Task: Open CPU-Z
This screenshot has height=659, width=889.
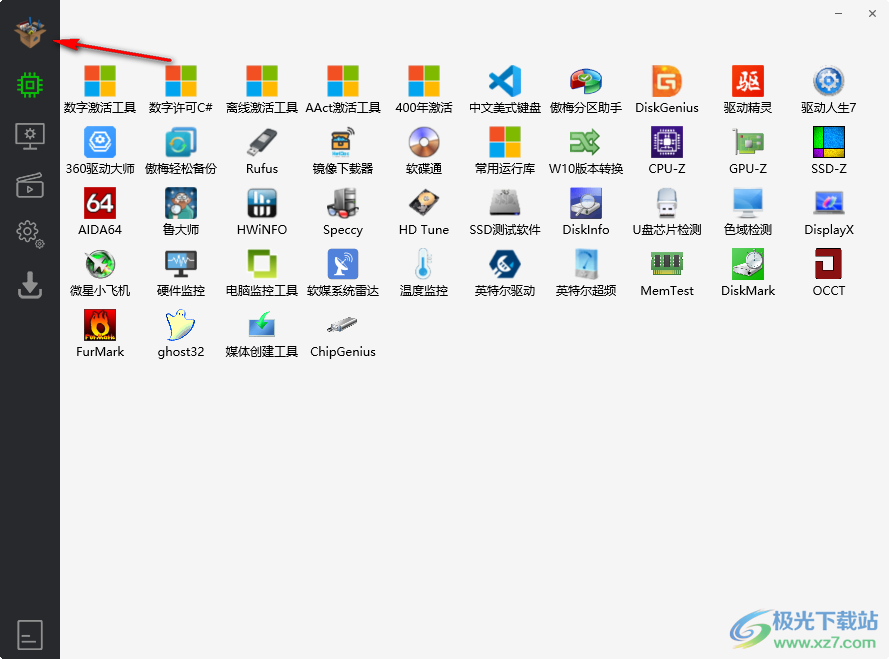Action: (667, 151)
